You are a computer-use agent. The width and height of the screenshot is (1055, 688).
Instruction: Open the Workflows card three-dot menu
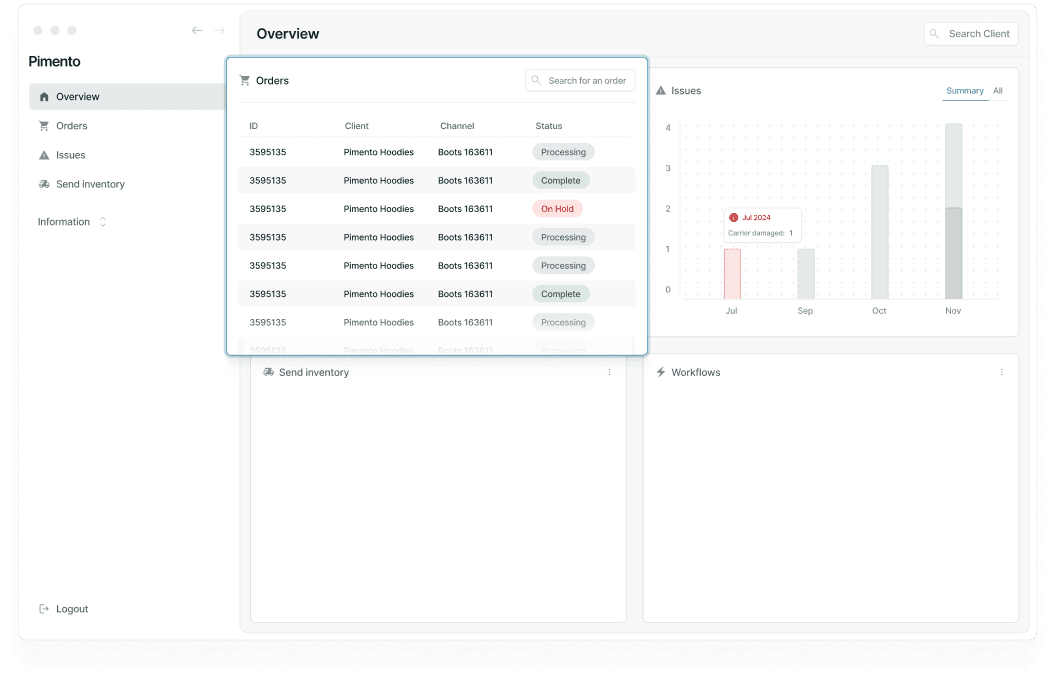point(1001,372)
